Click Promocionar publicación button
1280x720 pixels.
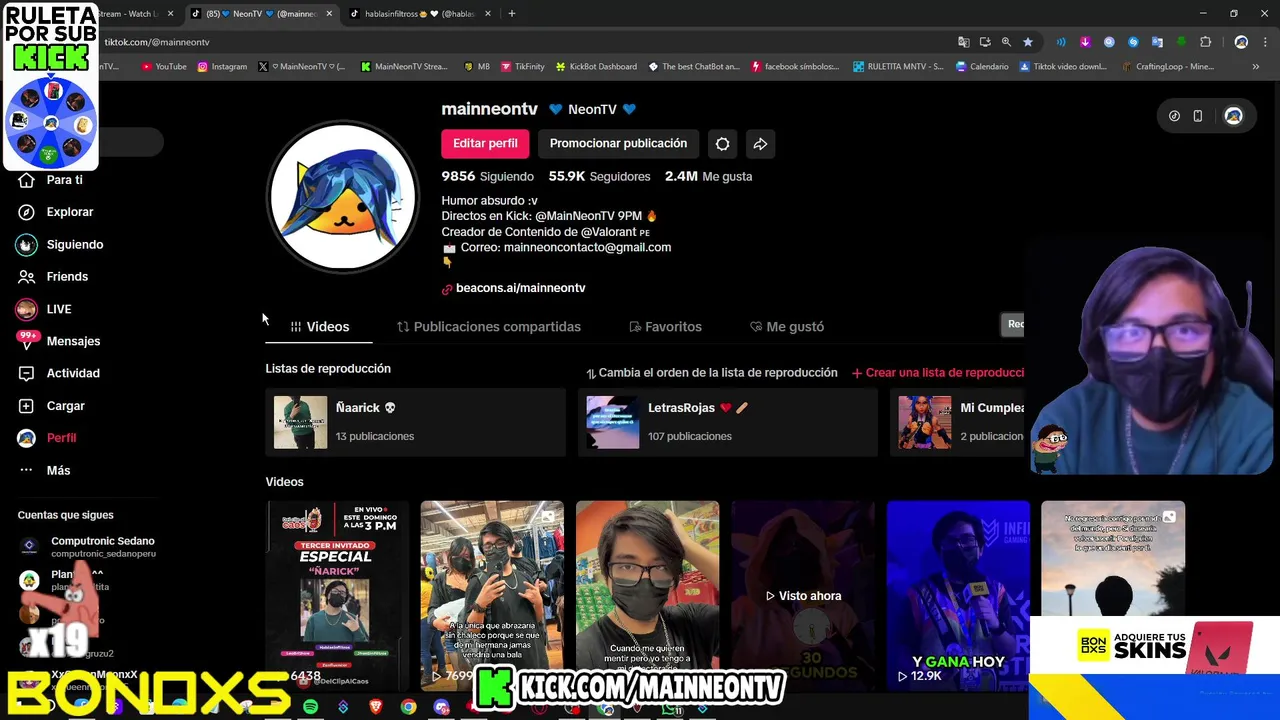[x=618, y=143]
